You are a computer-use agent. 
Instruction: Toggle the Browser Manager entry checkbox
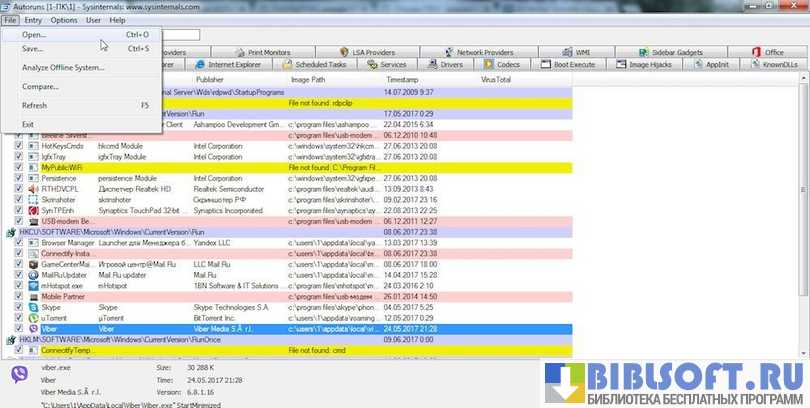click(19, 242)
